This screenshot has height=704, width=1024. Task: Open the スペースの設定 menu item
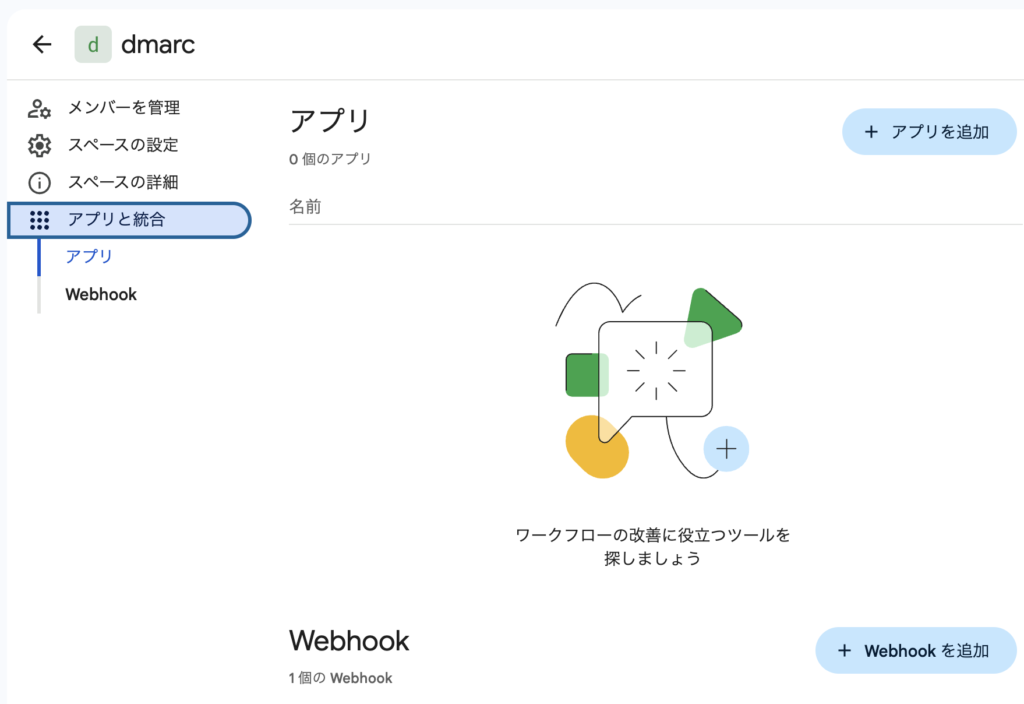click(123, 146)
